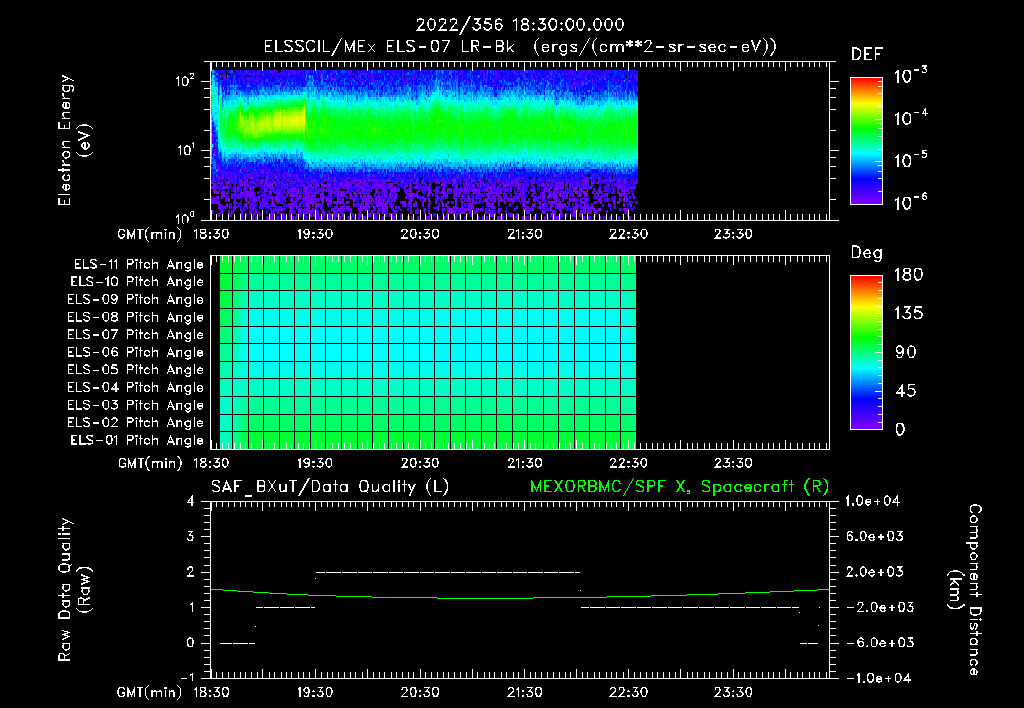Select the ELS-10 Pitch Angle row label
Viewport: 1024px width, 708px height.
[x=137, y=282]
